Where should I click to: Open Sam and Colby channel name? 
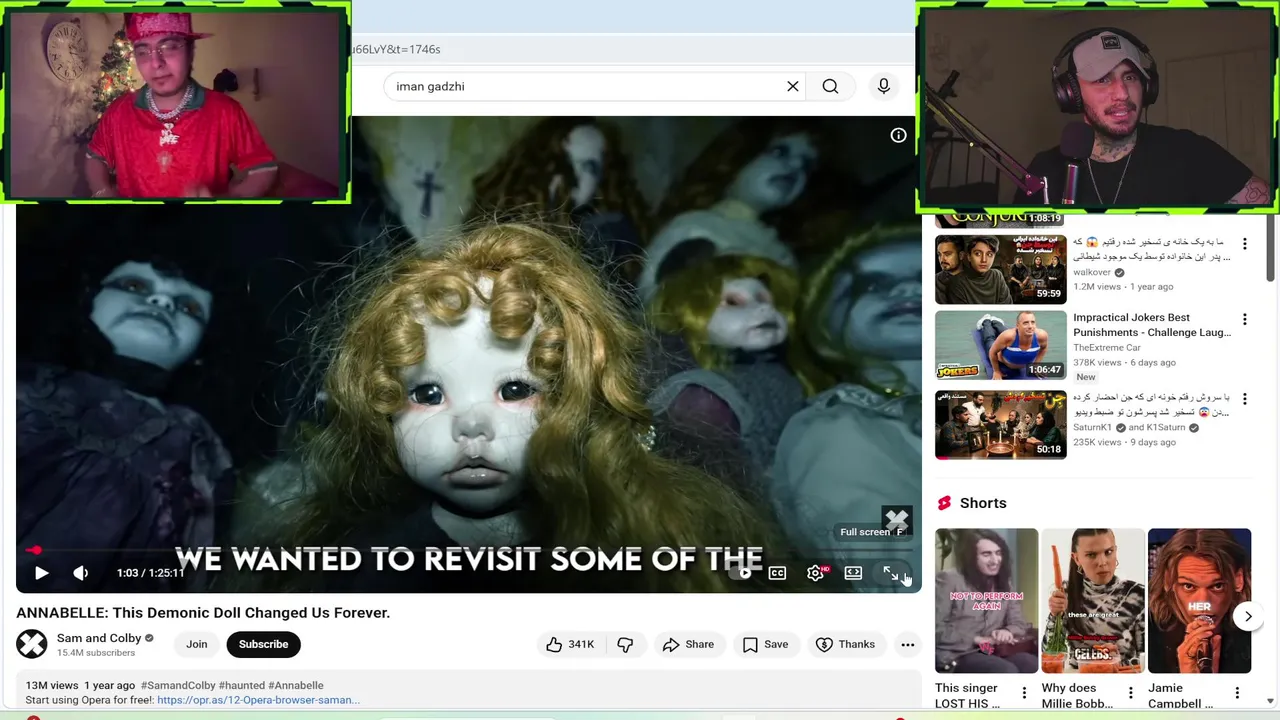click(98, 638)
